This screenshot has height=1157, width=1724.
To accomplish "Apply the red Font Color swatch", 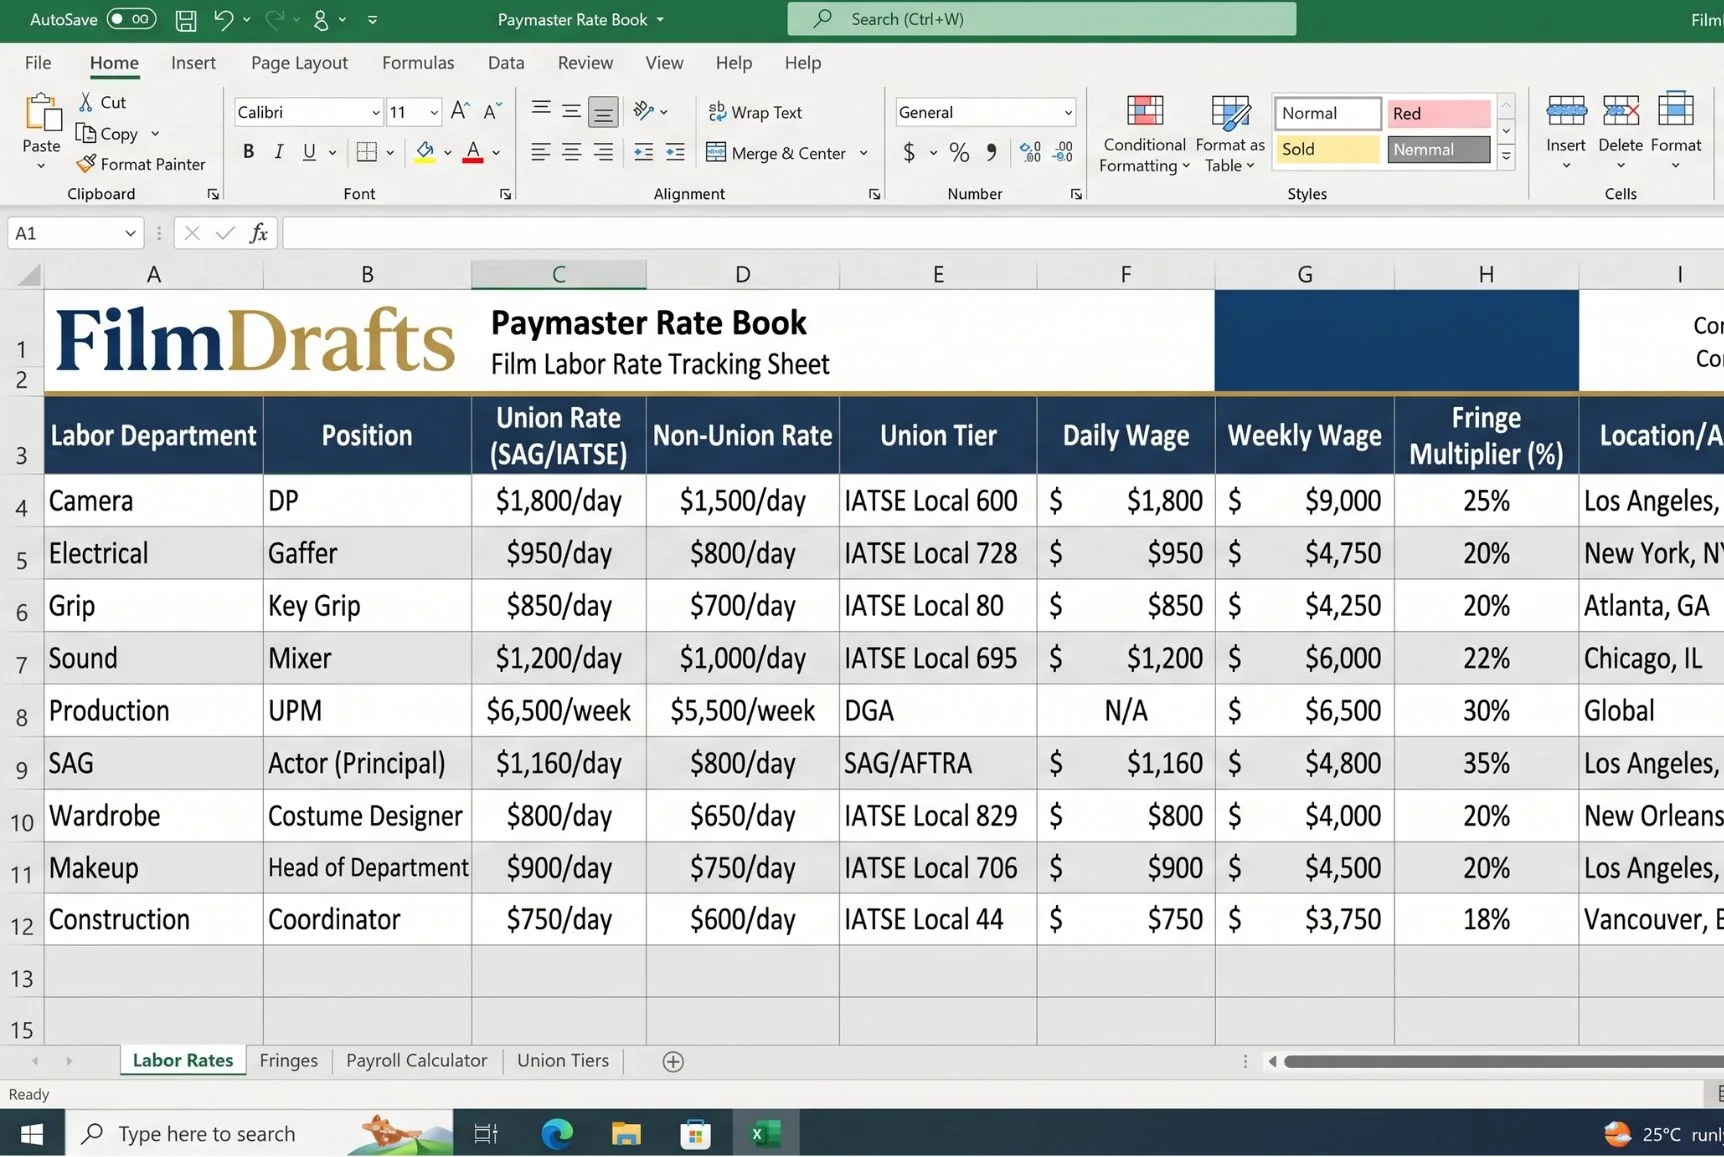I will point(473,152).
